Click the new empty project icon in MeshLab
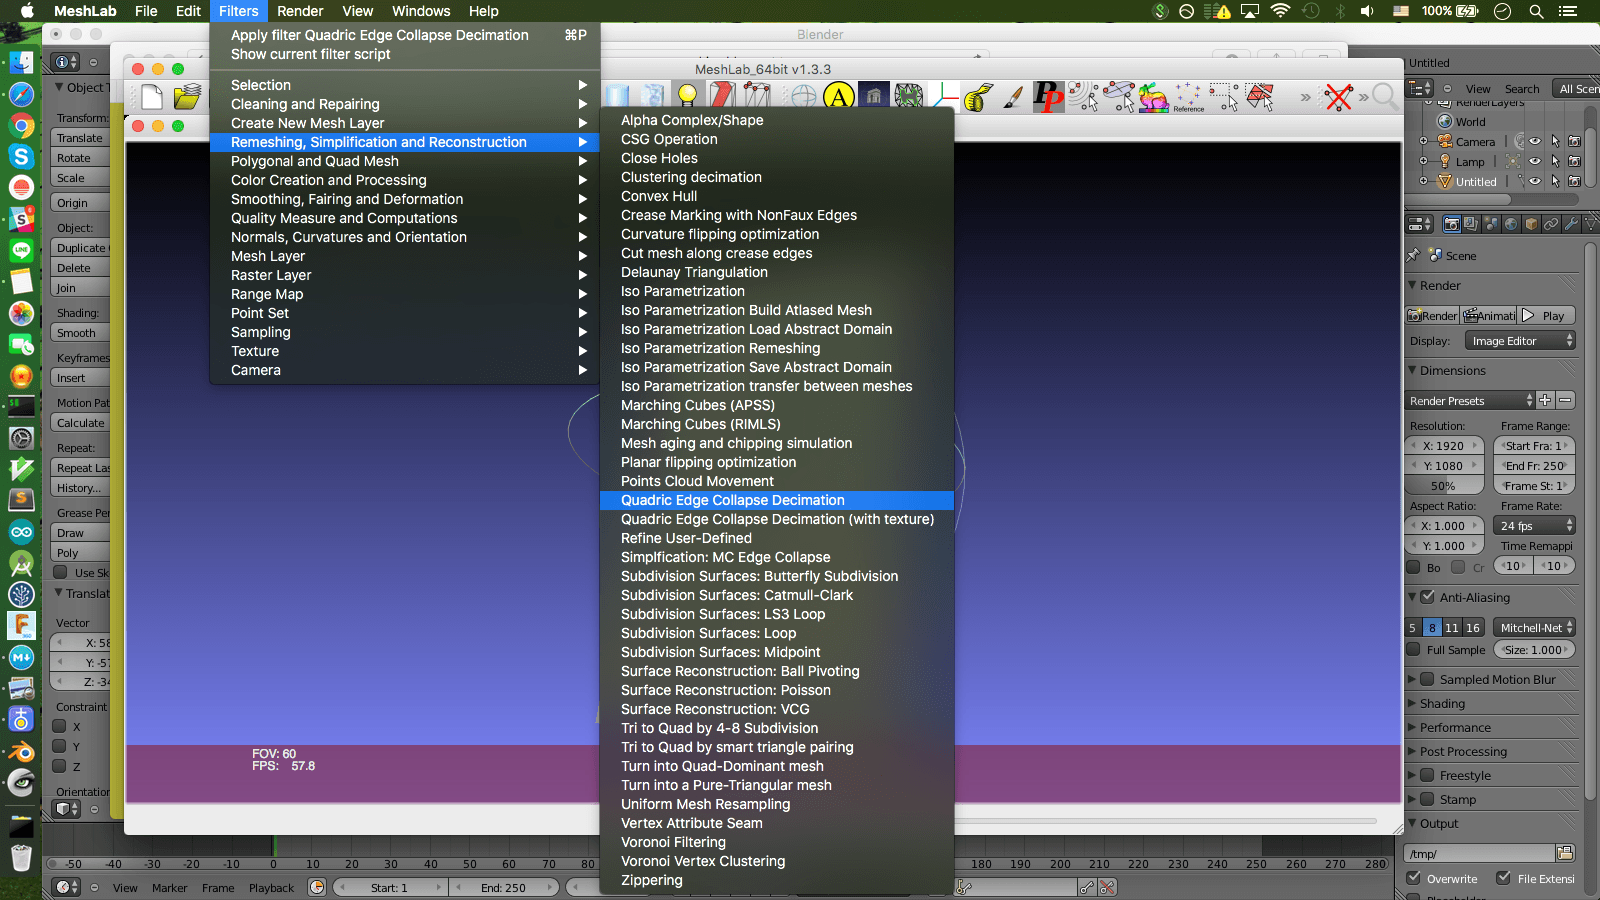The height and width of the screenshot is (900, 1600). [x=152, y=97]
